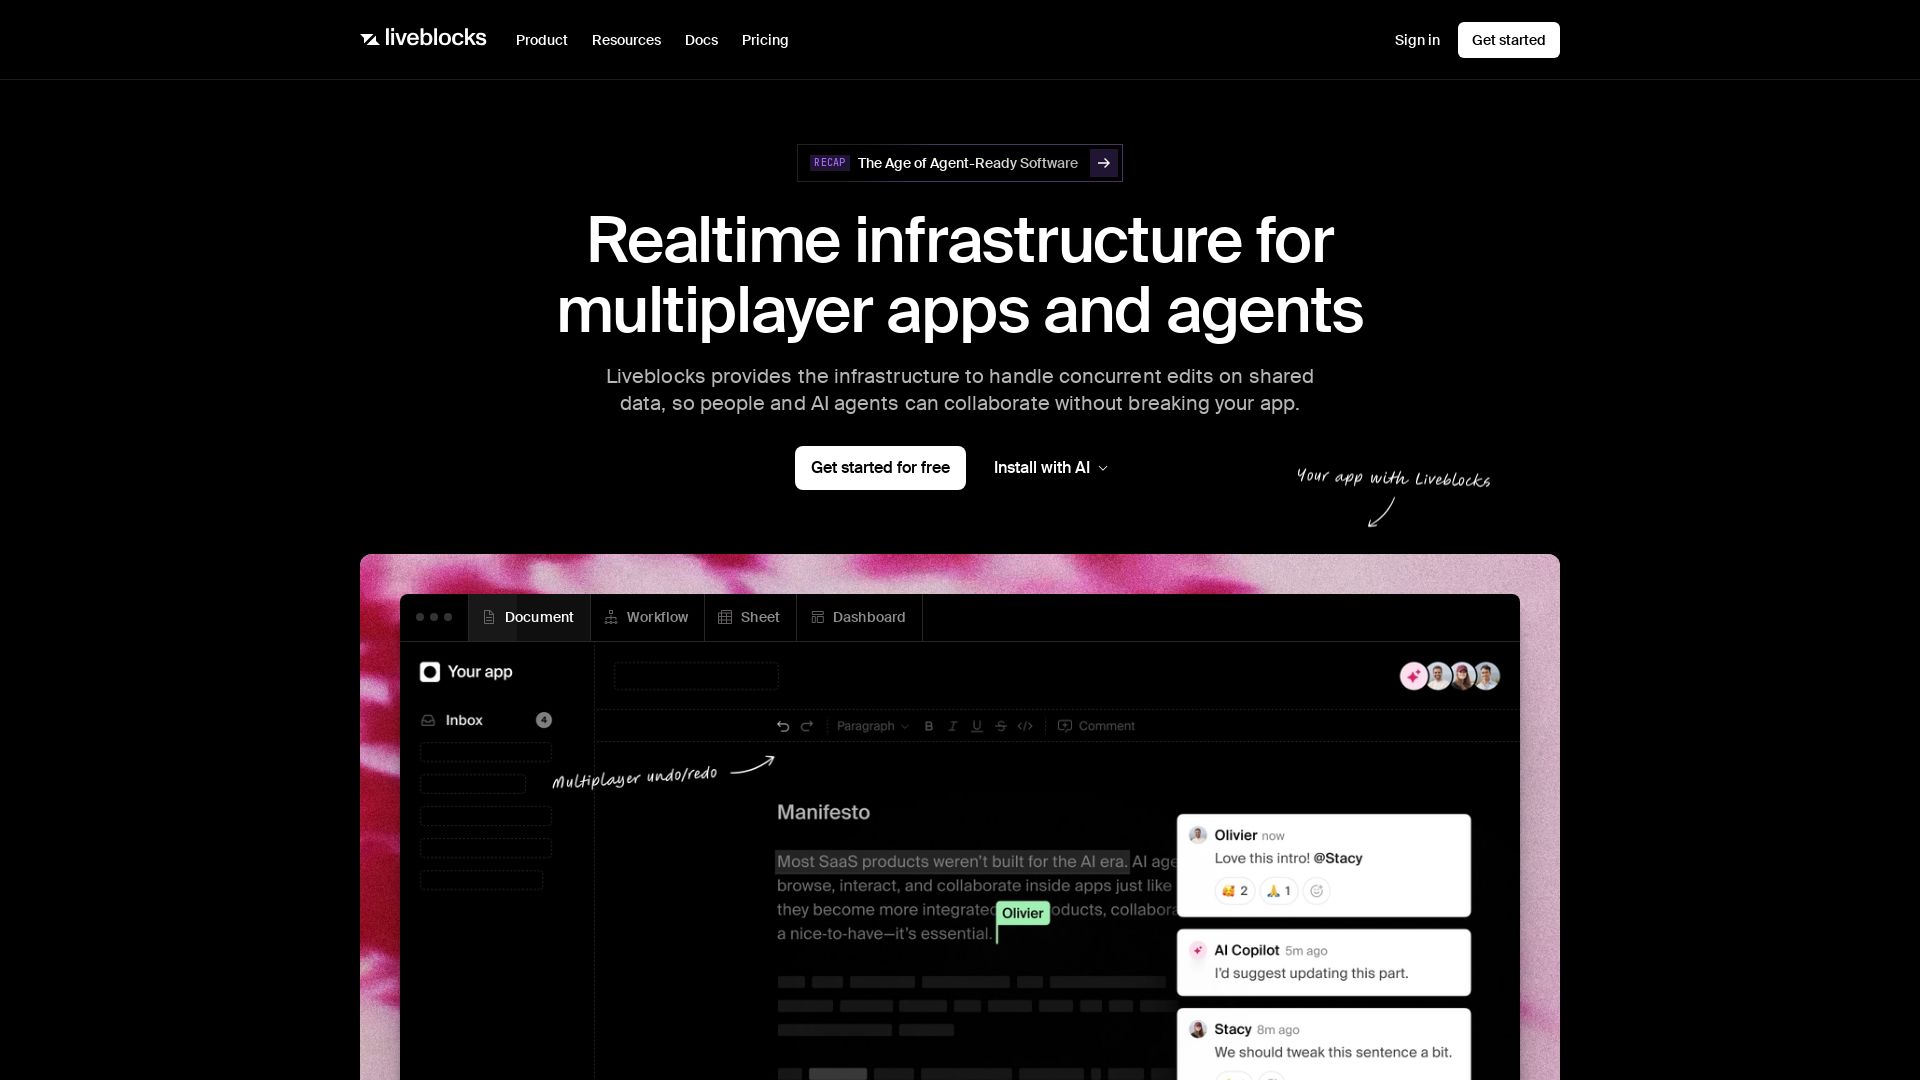Click the "Realtime infrastructure for" headline

click(x=960, y=240)
